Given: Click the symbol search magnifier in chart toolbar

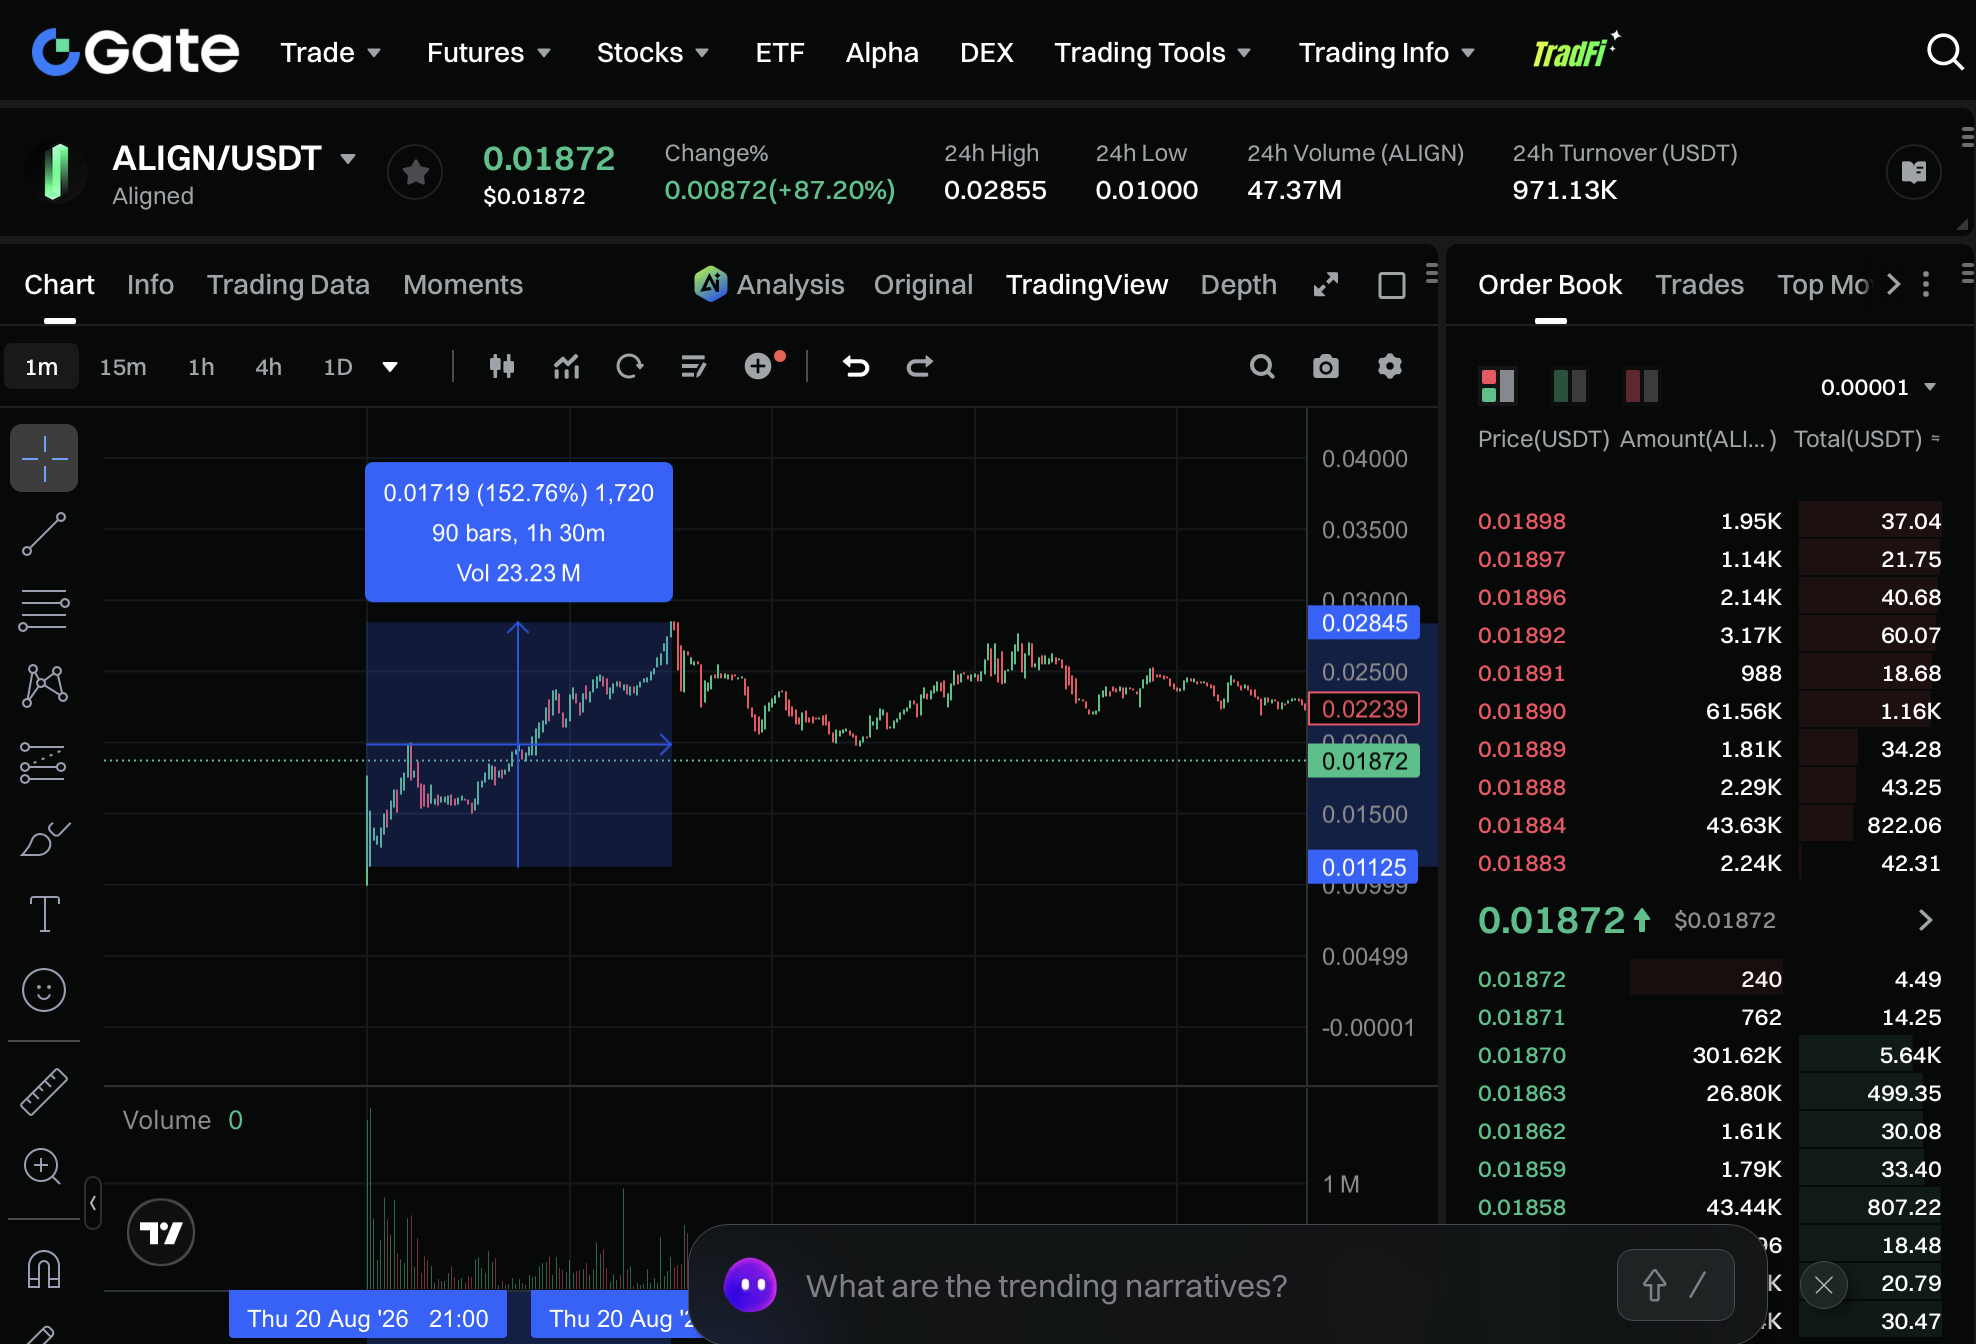Looking at the screenshot, I should coord(1262,367).
